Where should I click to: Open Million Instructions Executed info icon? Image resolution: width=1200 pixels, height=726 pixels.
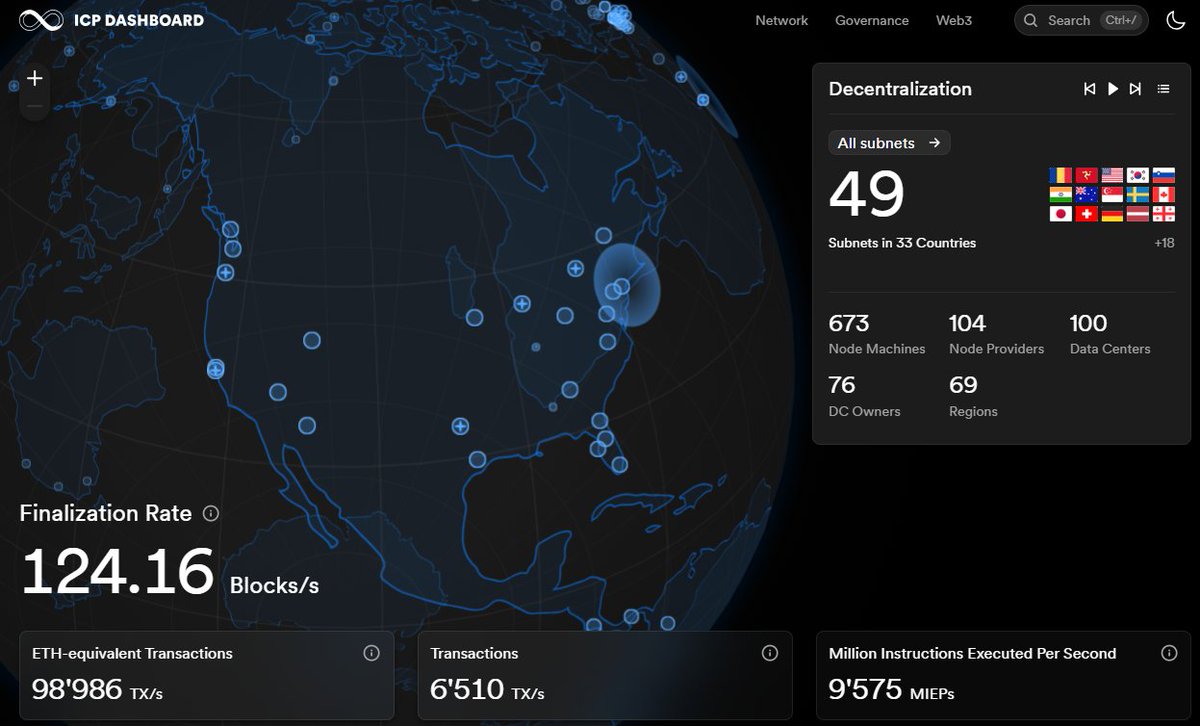1169,653
